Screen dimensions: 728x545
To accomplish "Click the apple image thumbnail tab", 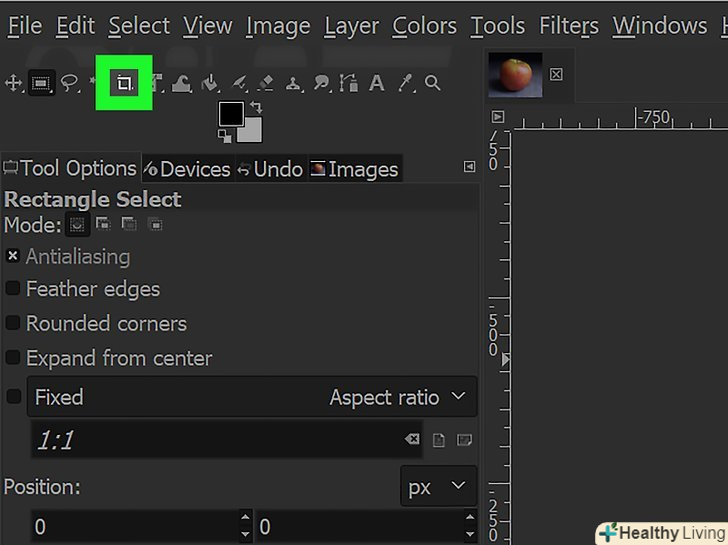I will click(x=515, y=75).
